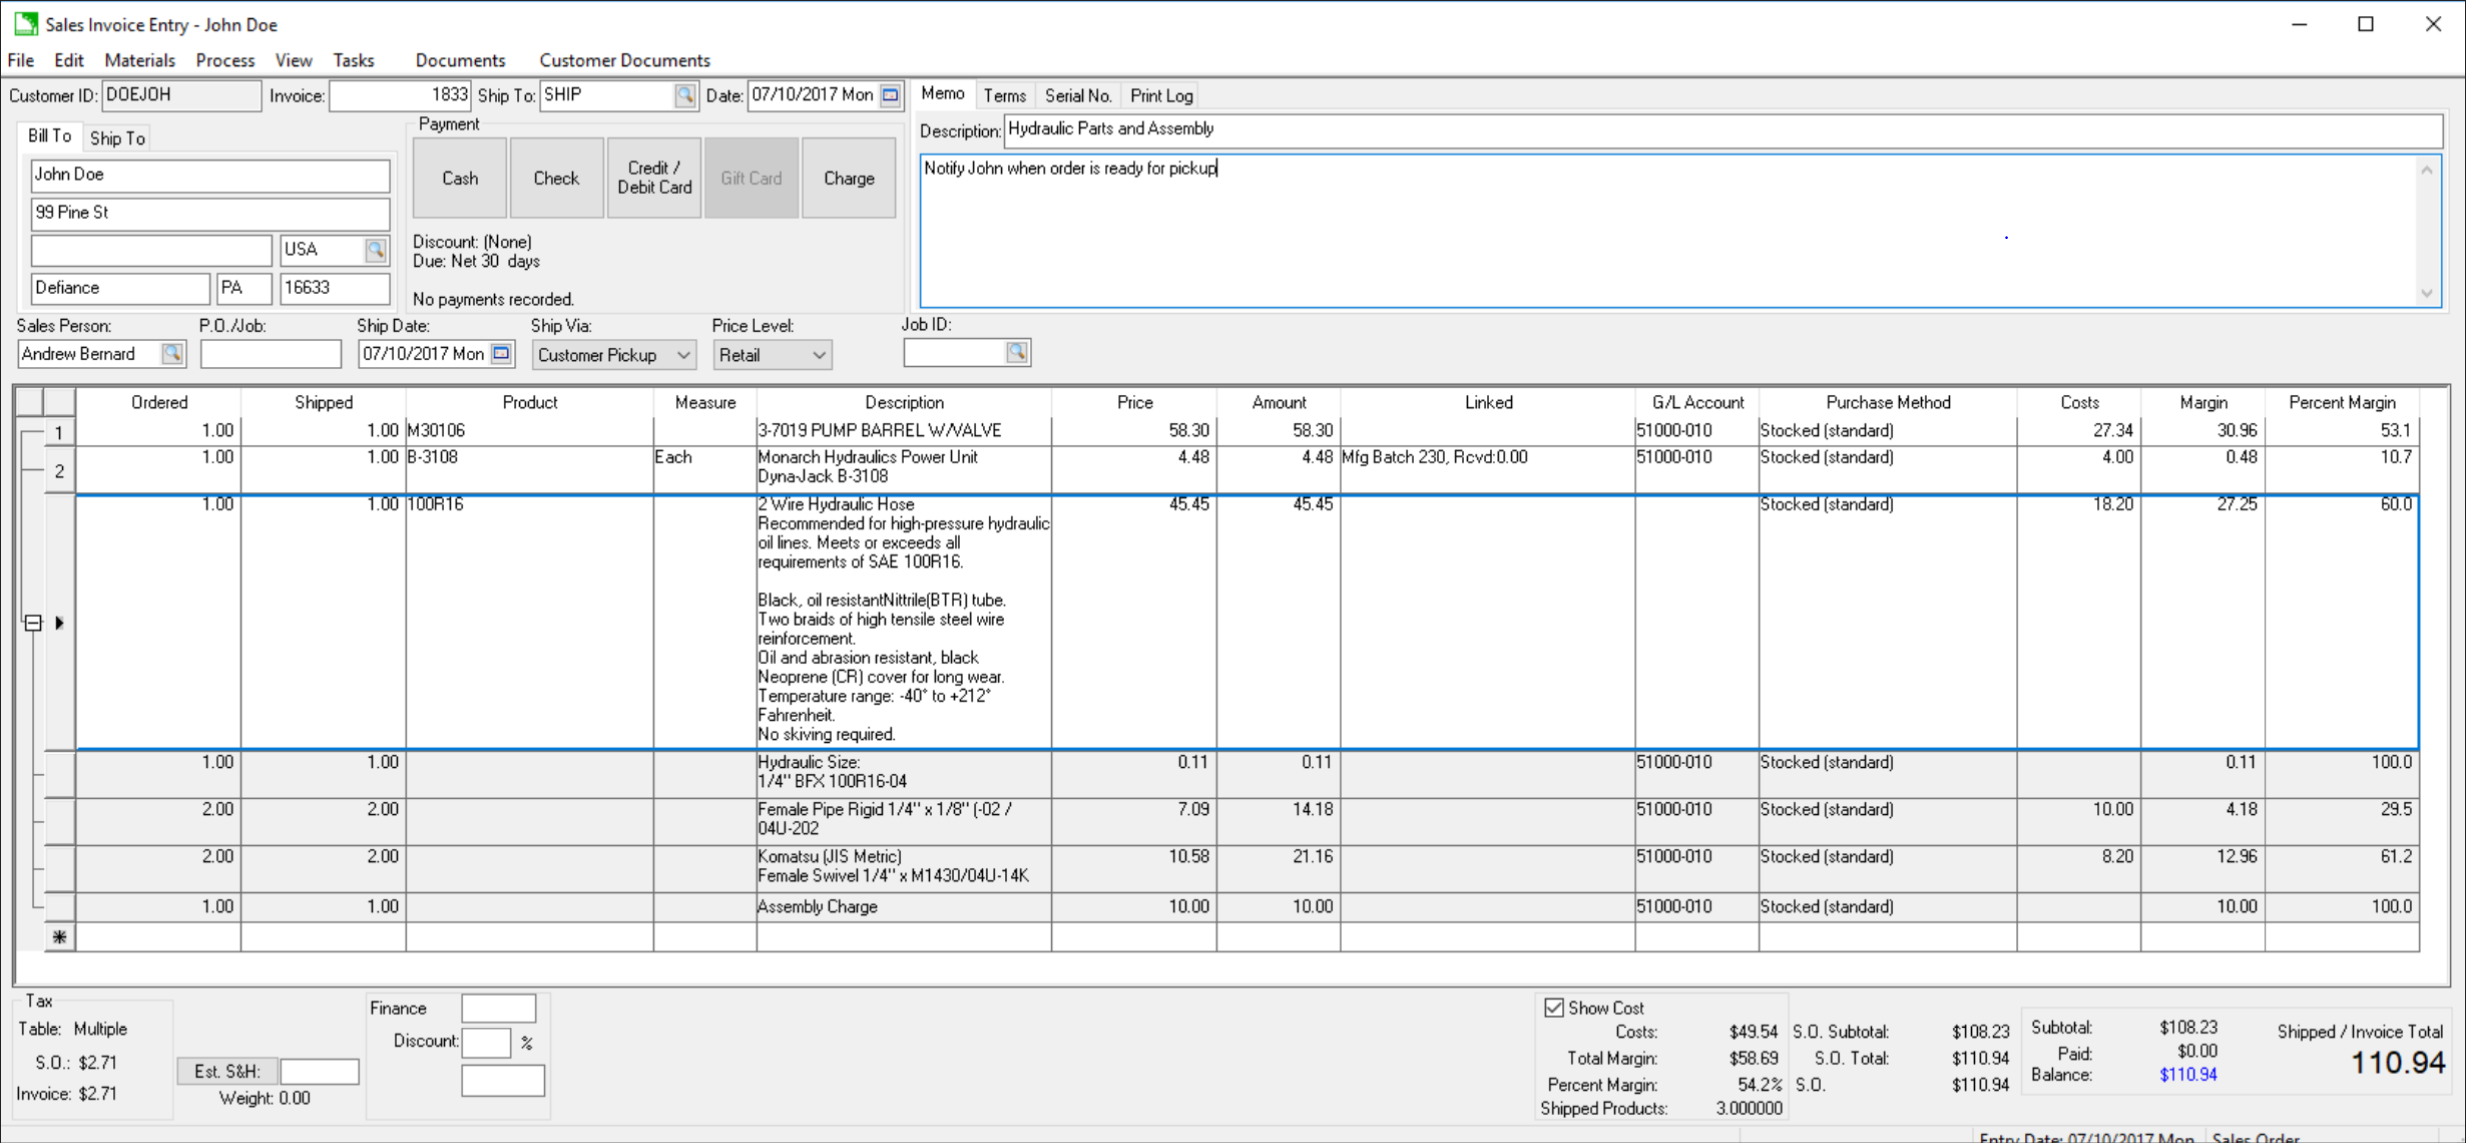Open the Ship Via dropdown
Image resolution: width=2466 pixels, height=1143 pixels.
[x=613, y=355]
